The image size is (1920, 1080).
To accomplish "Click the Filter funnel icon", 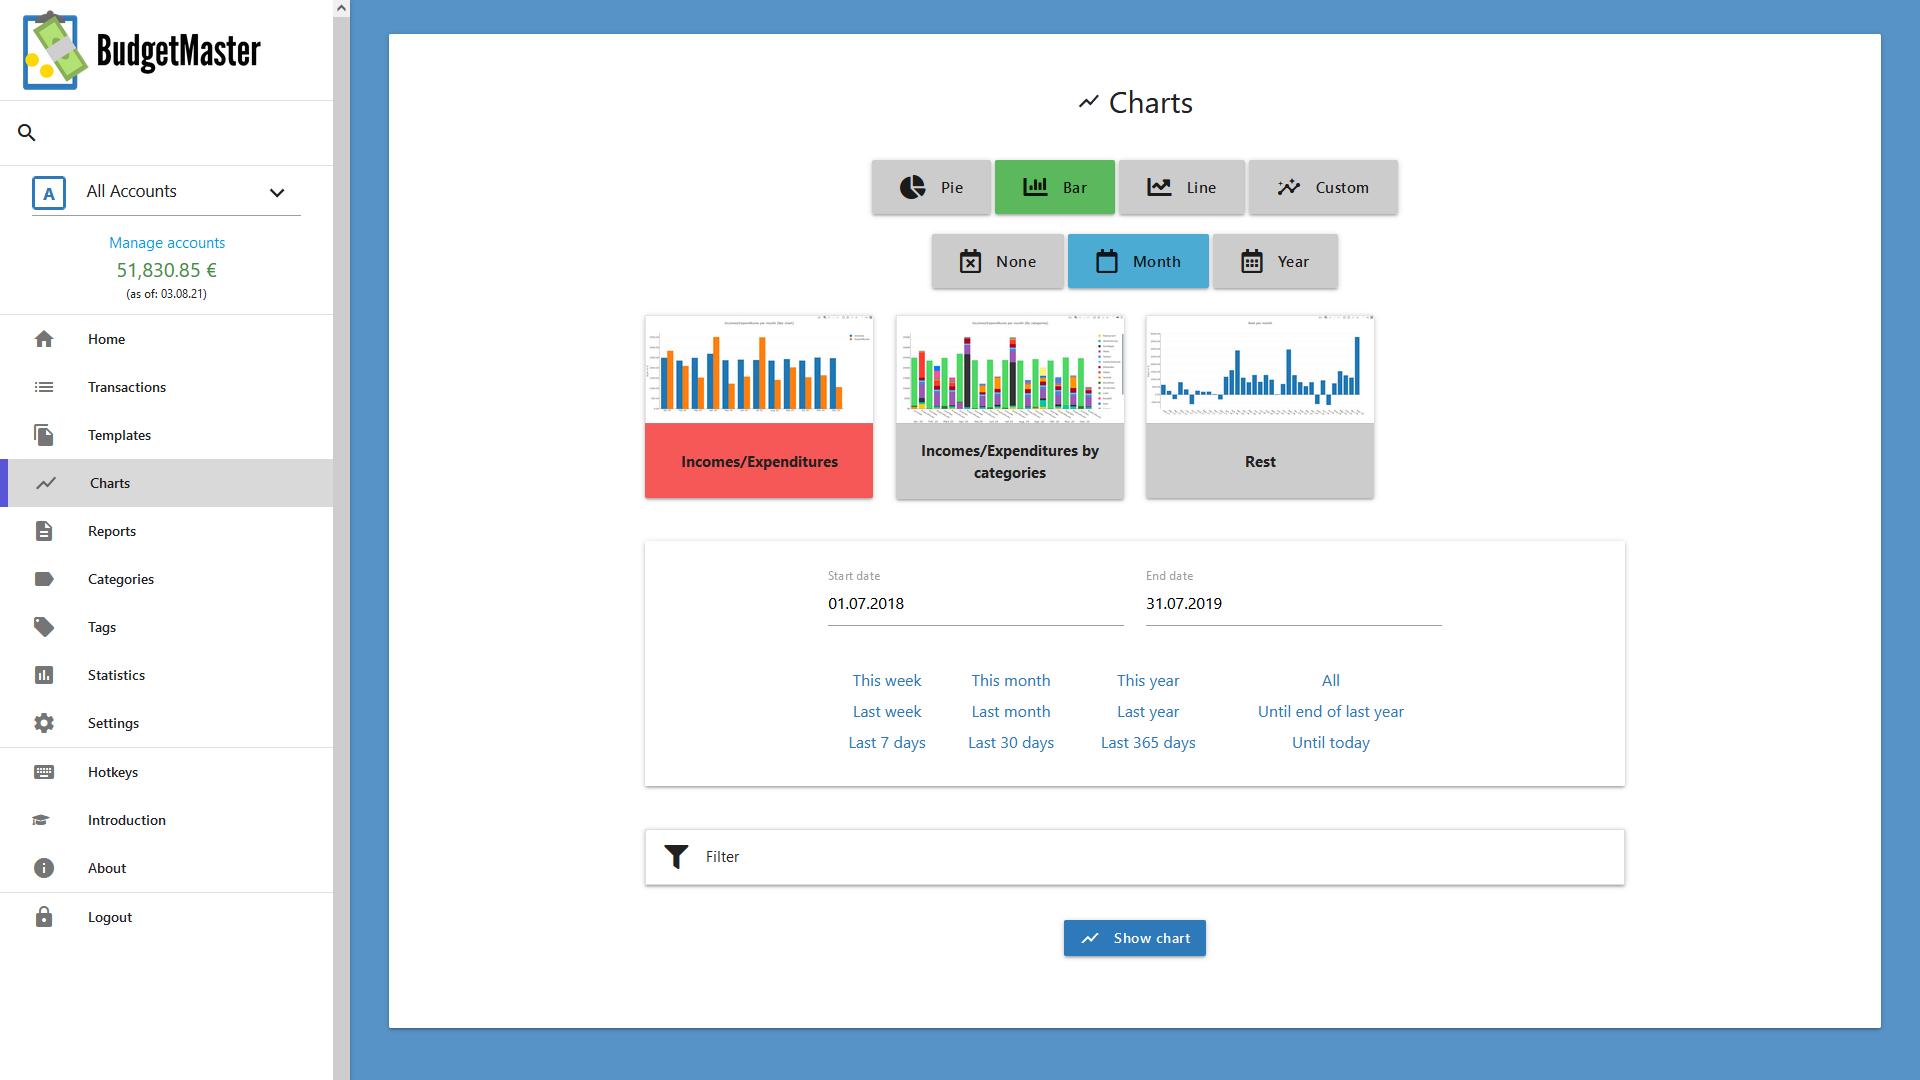I will (x=677, y=857).
